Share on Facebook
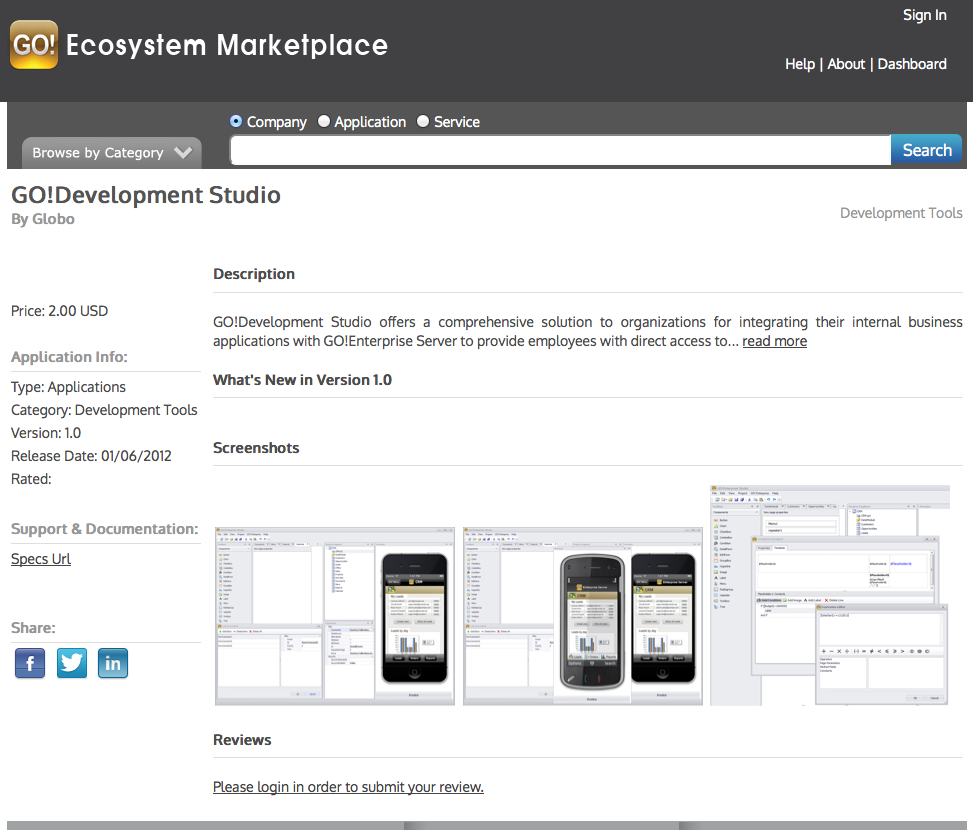Image resolution: width=973 pixels, height=830 pixels. tap(30, 663)
